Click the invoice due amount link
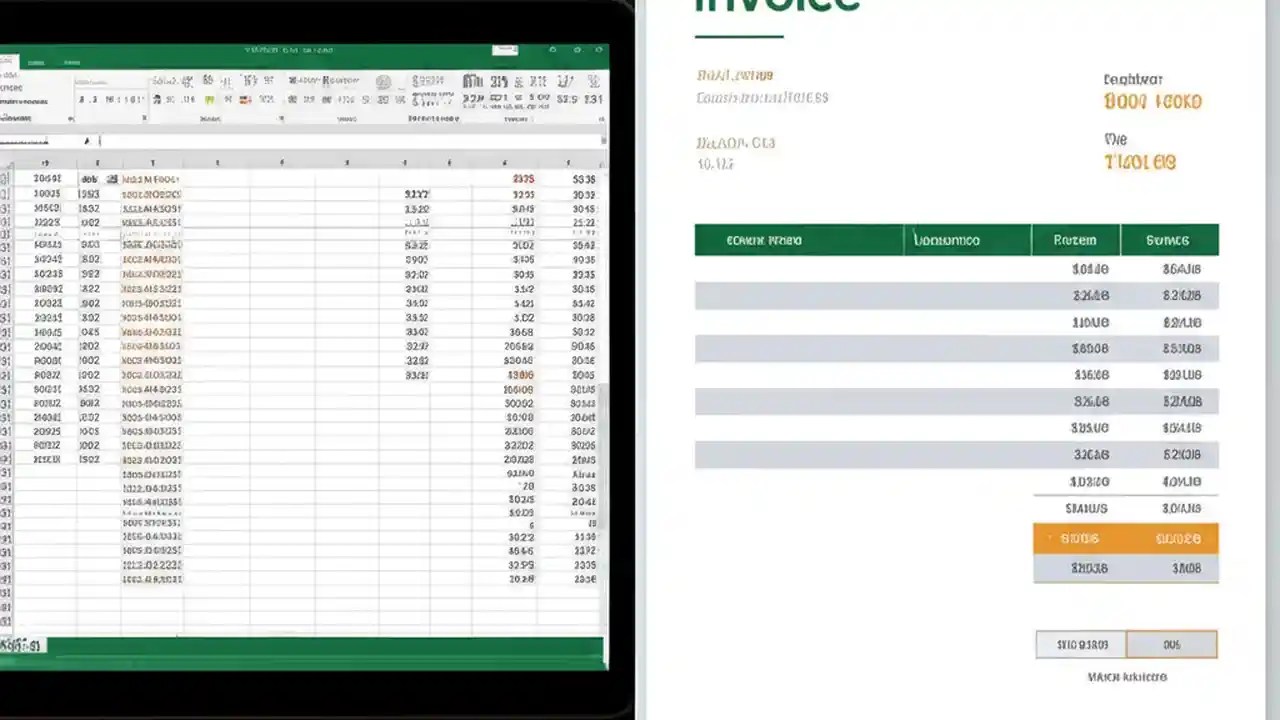This screenshot has height=720, width=1280. pyautogui.click(x=1140, y=162)
